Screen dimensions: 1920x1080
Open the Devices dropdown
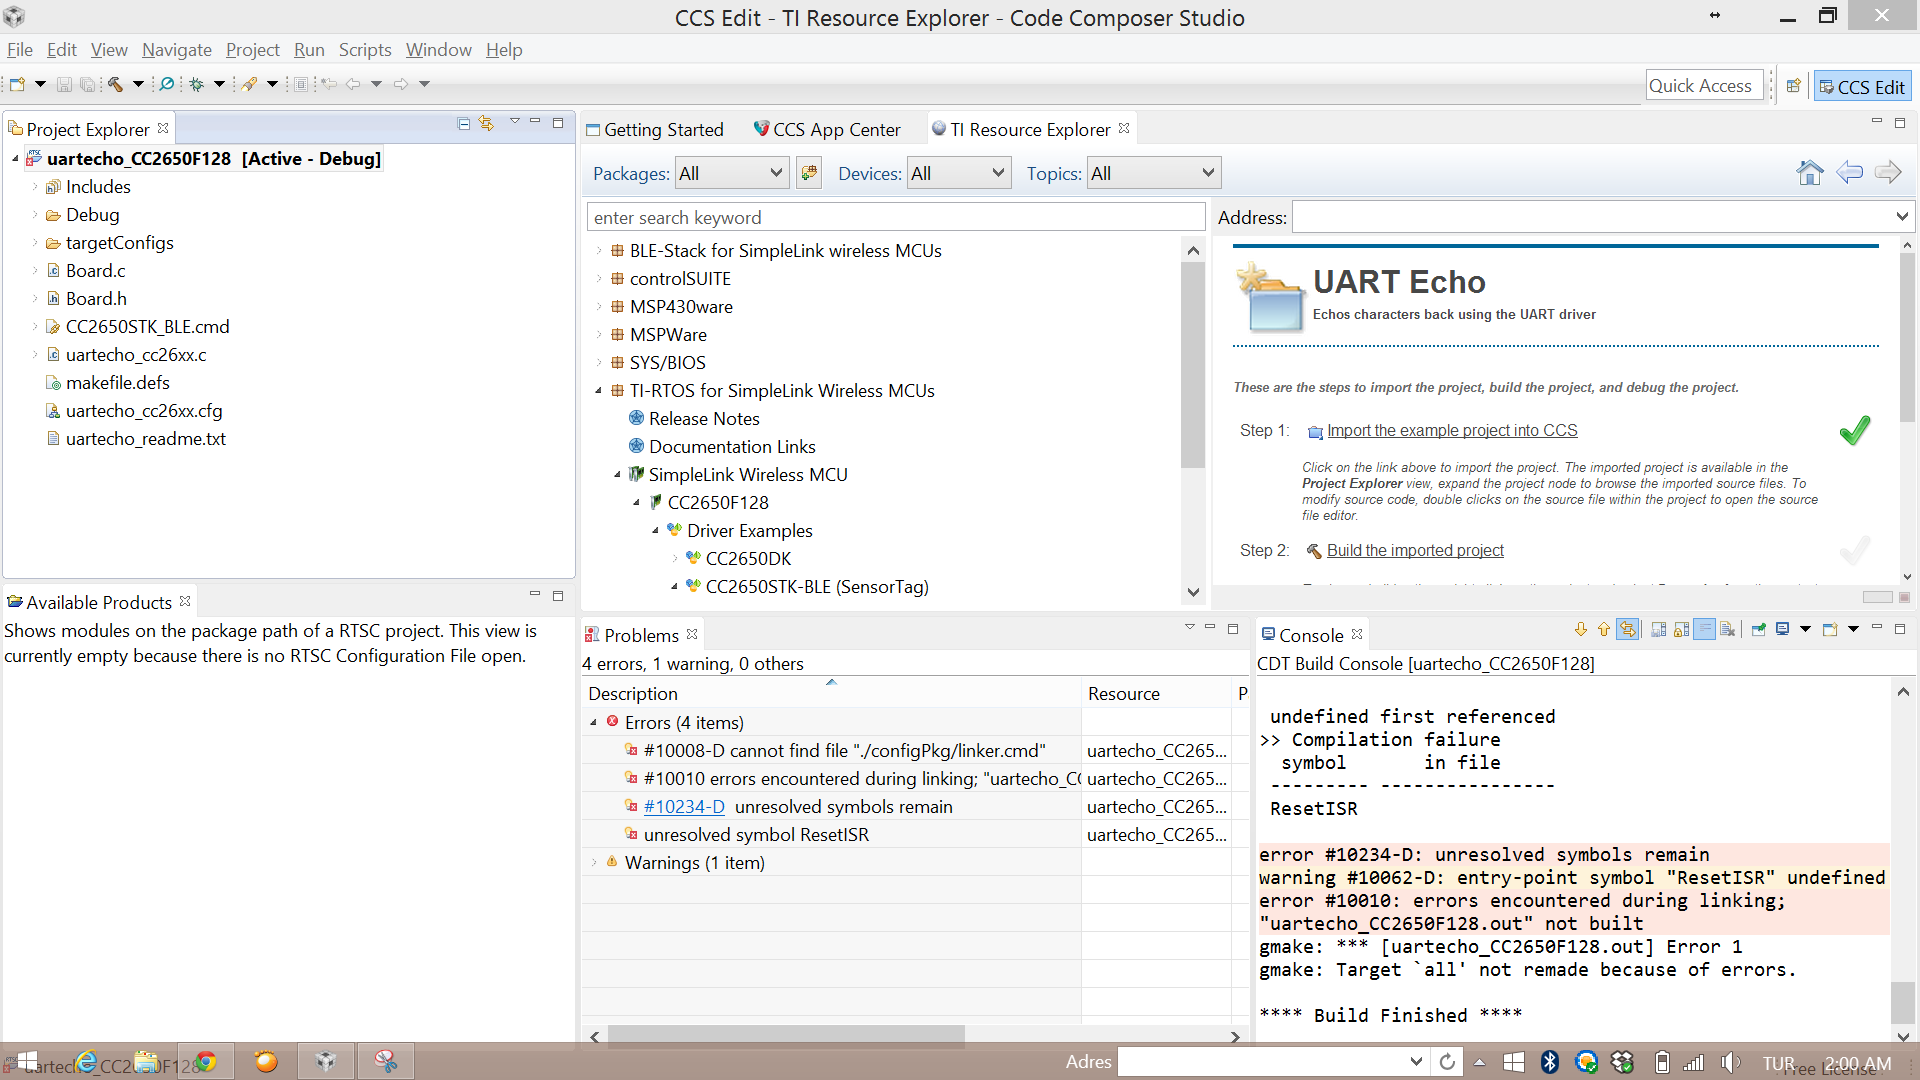point(959,173)
